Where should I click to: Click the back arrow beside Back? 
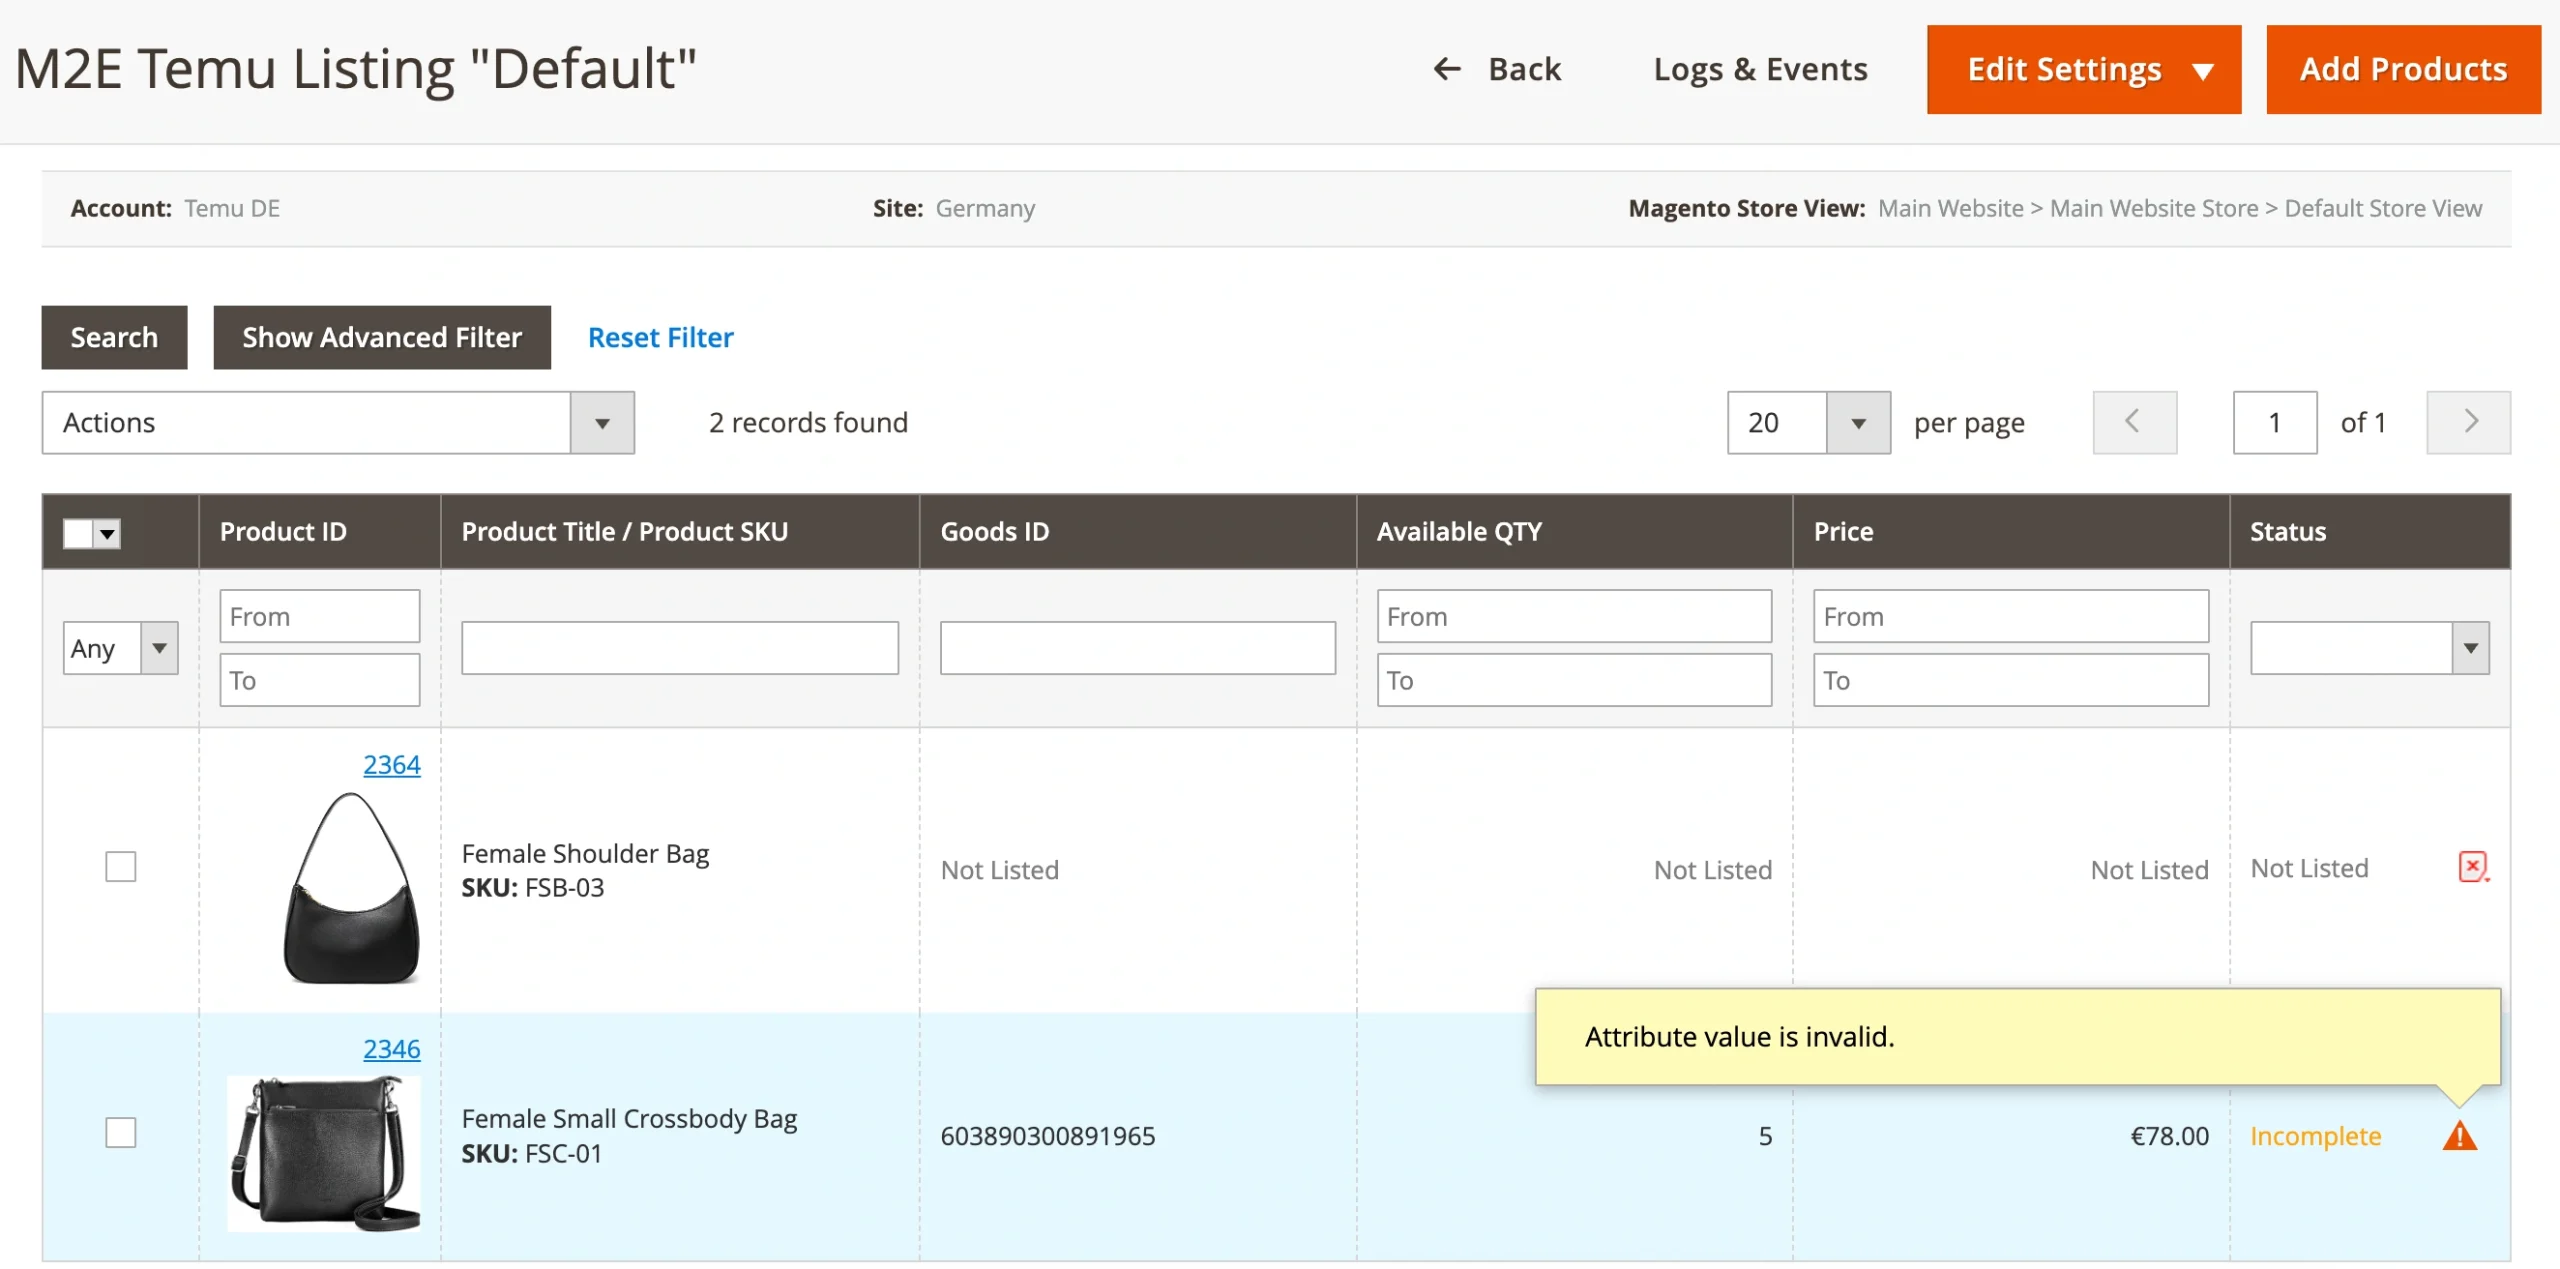[1446, 68]
